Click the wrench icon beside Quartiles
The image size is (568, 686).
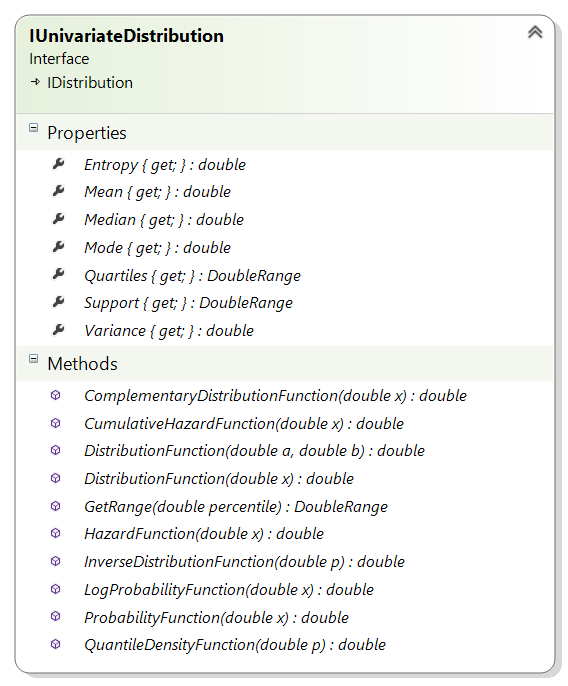(x=58, y=274)
